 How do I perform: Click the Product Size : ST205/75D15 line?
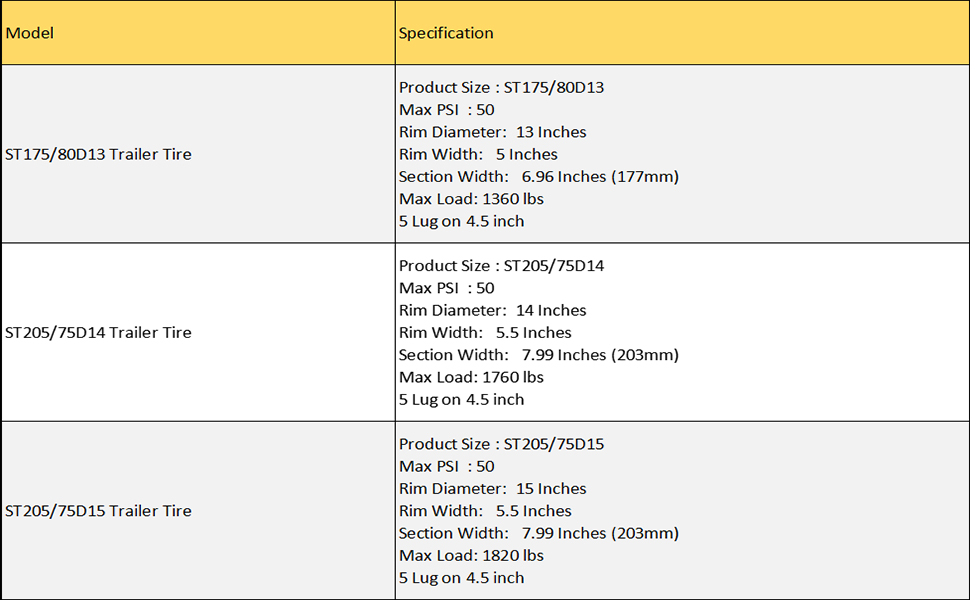[x=501, y=444]
